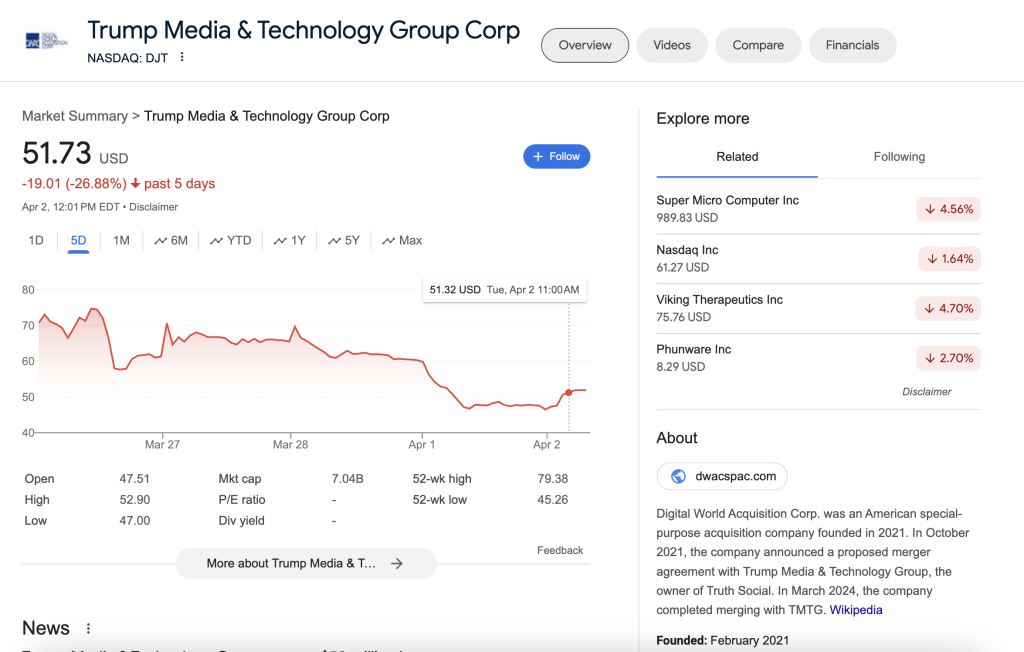1024x652 pixels.
Task: Show the YTD chart range
Action: (x=231, y=240)
